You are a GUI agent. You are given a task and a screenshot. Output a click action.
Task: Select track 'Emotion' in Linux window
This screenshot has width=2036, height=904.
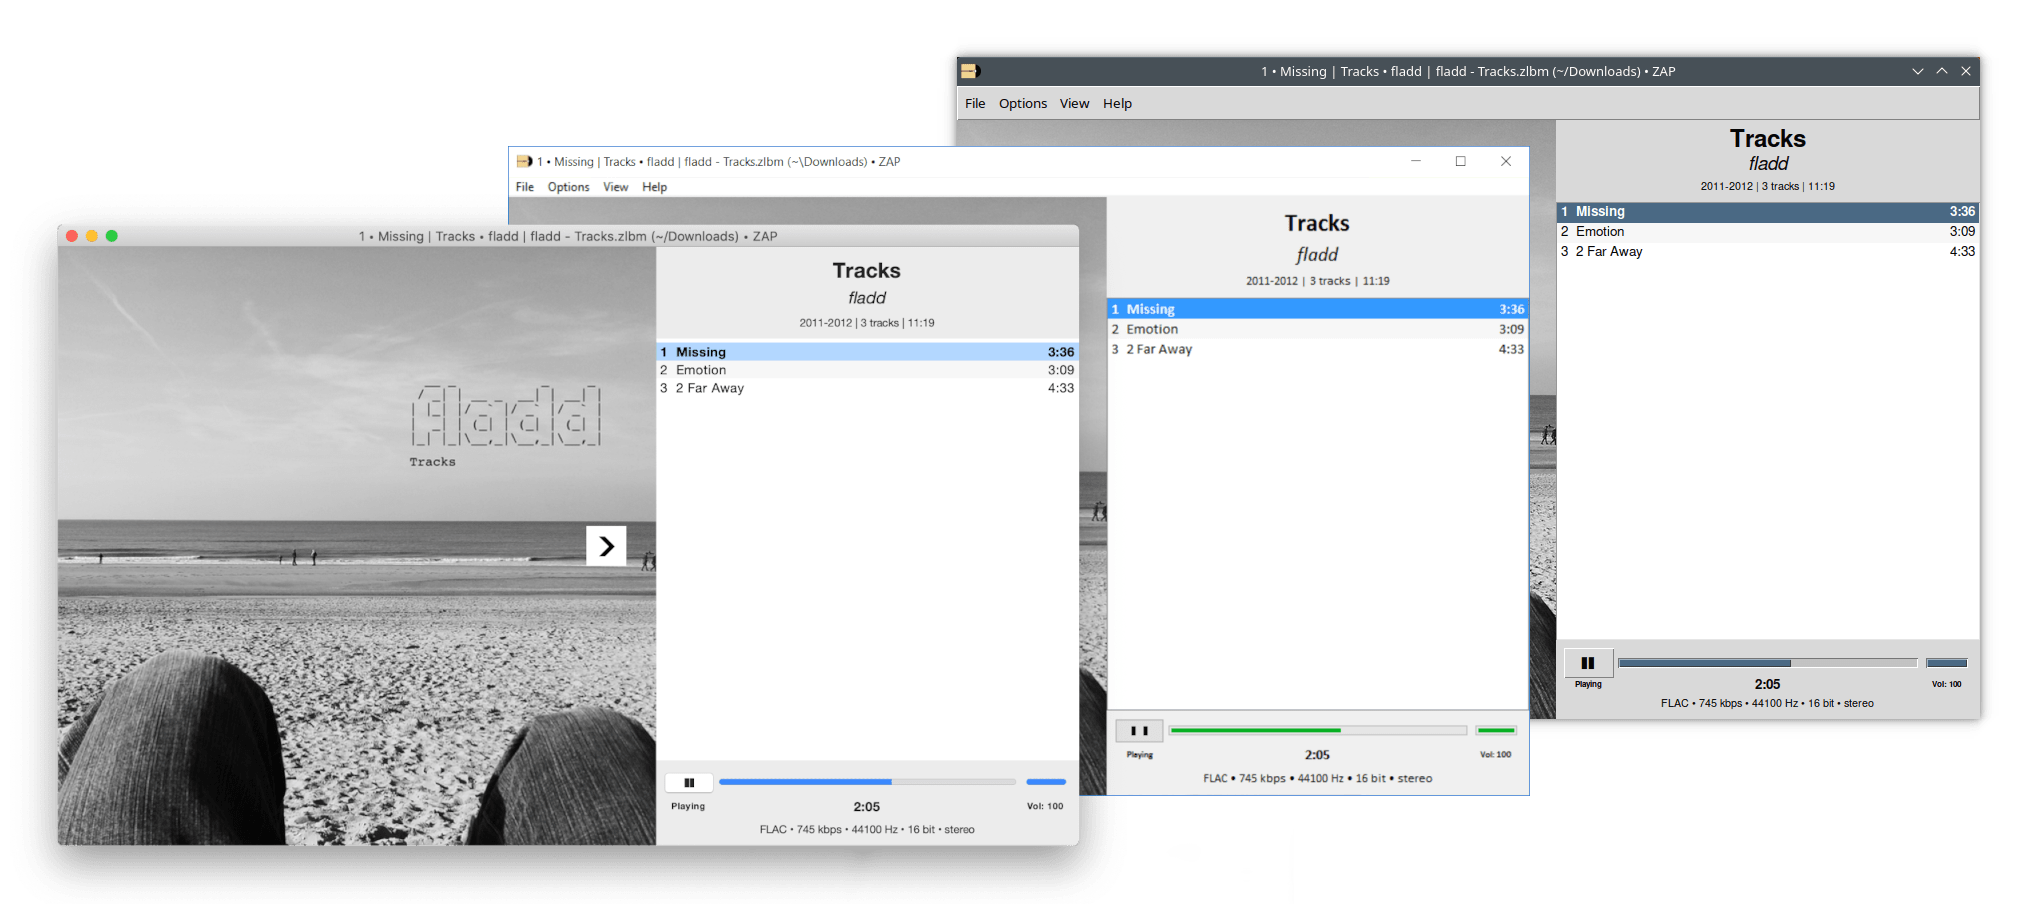1768,231
